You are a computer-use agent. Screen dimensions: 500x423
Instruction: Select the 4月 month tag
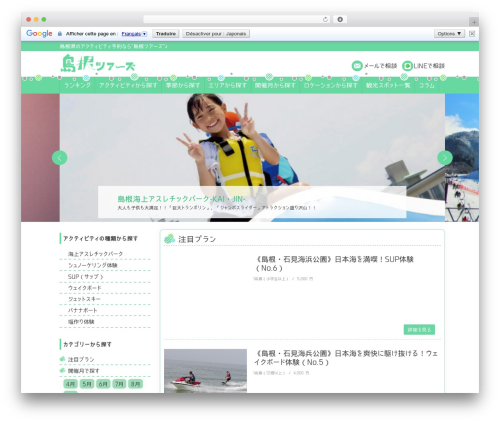(x=70, y=384)
